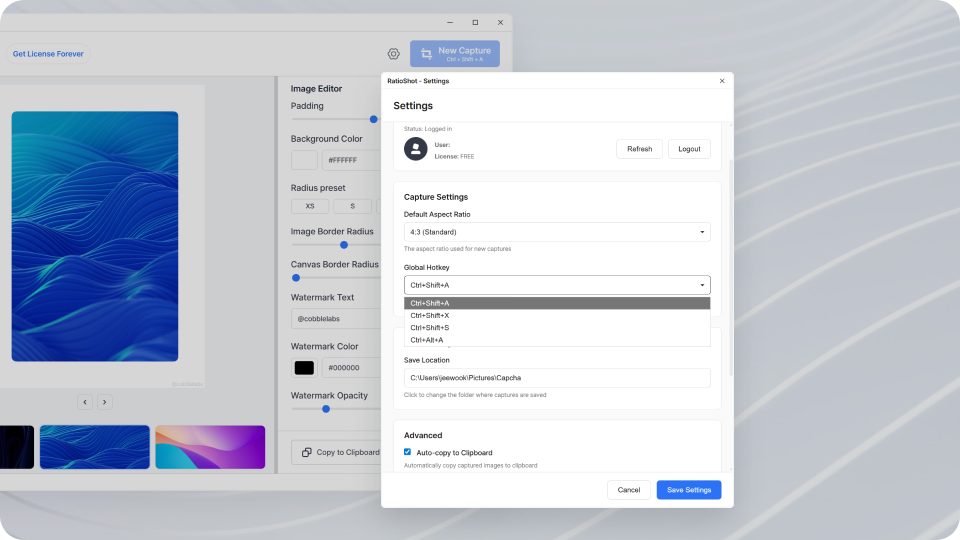Click the #000000 watermark color field
The image size is (960, 540).
pos(351,367)
